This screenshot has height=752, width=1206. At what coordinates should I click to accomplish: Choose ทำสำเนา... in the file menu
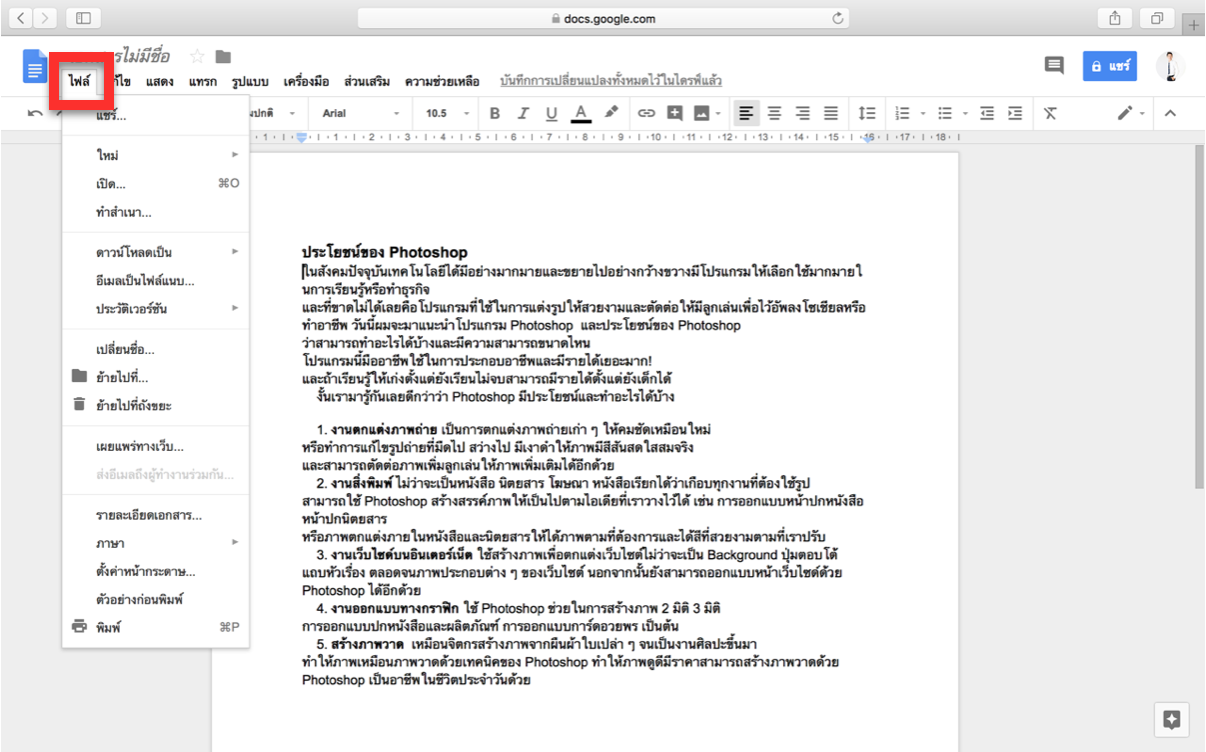156,213
